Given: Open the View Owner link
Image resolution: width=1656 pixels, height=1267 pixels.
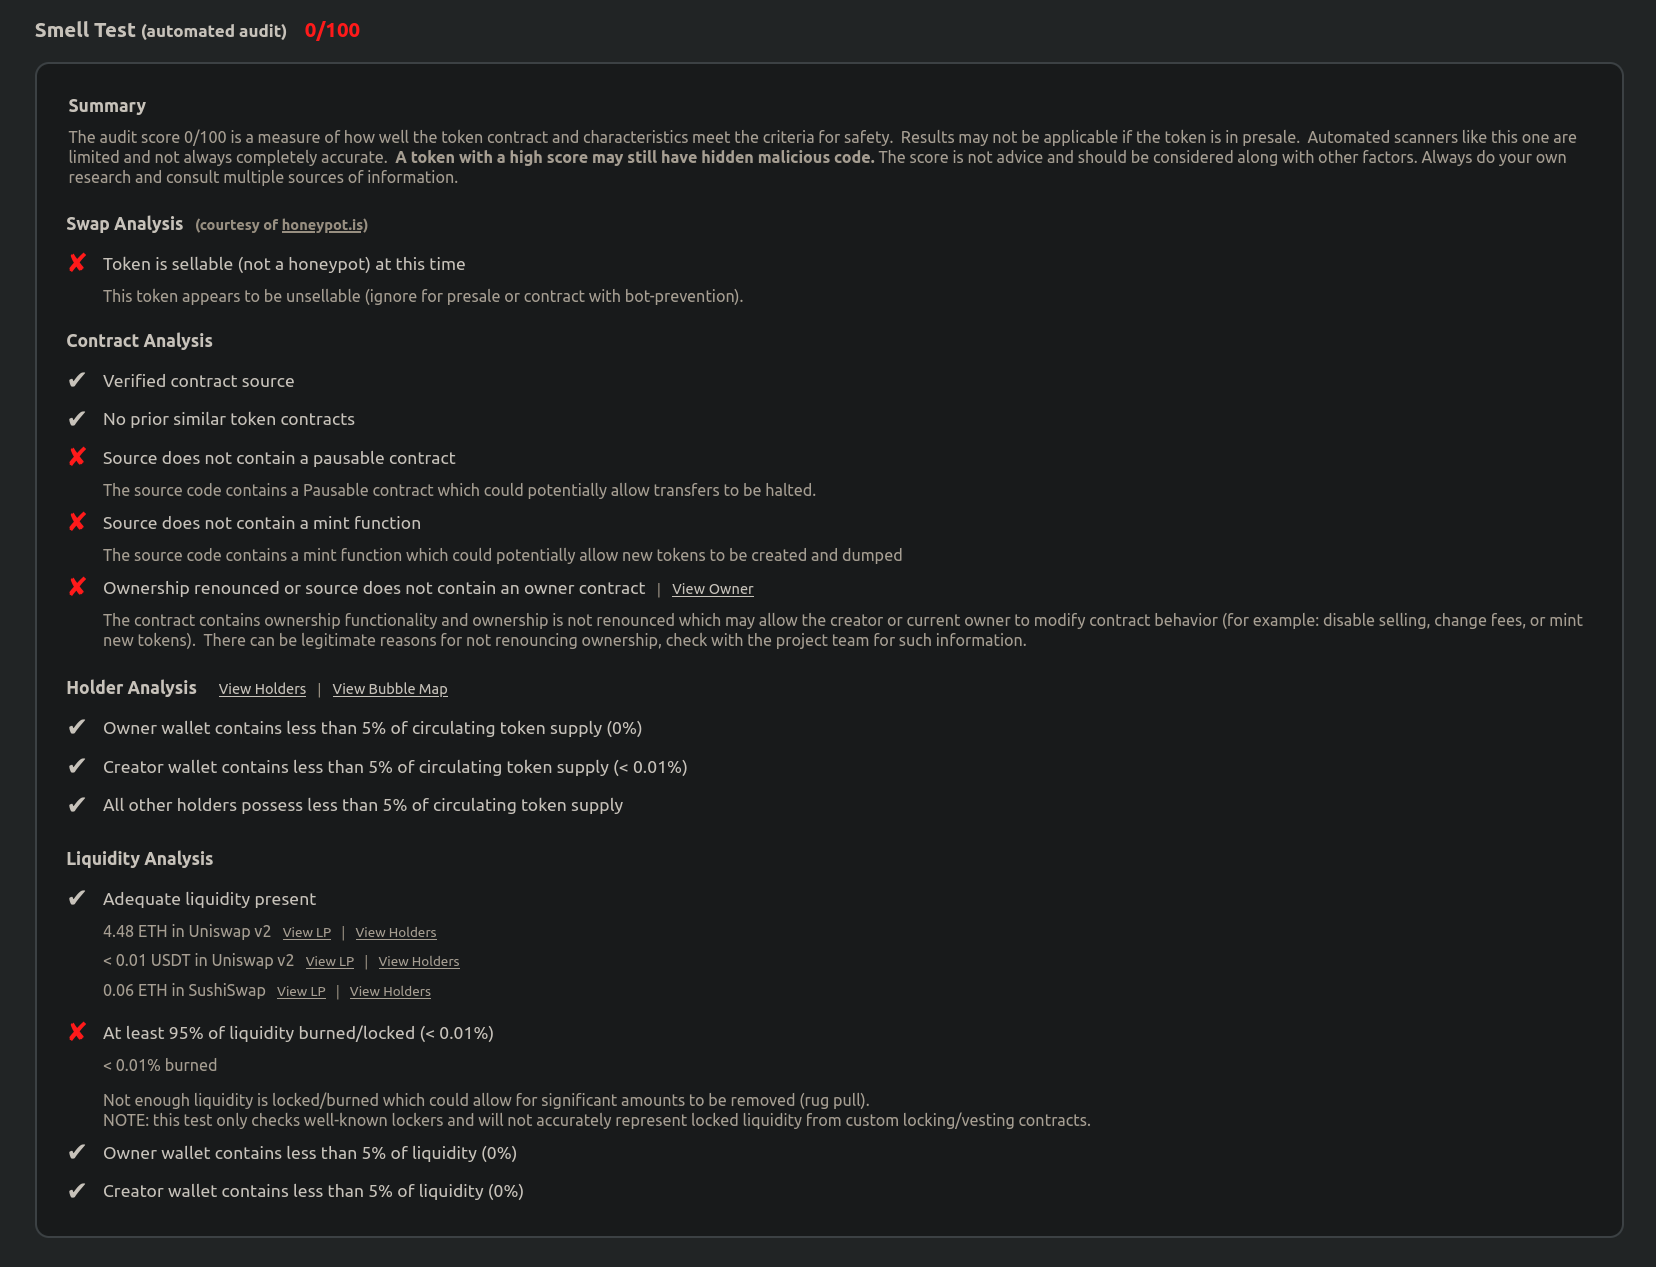Looking at the screenshot, I should pyautogui.click(x=712, y=589).
